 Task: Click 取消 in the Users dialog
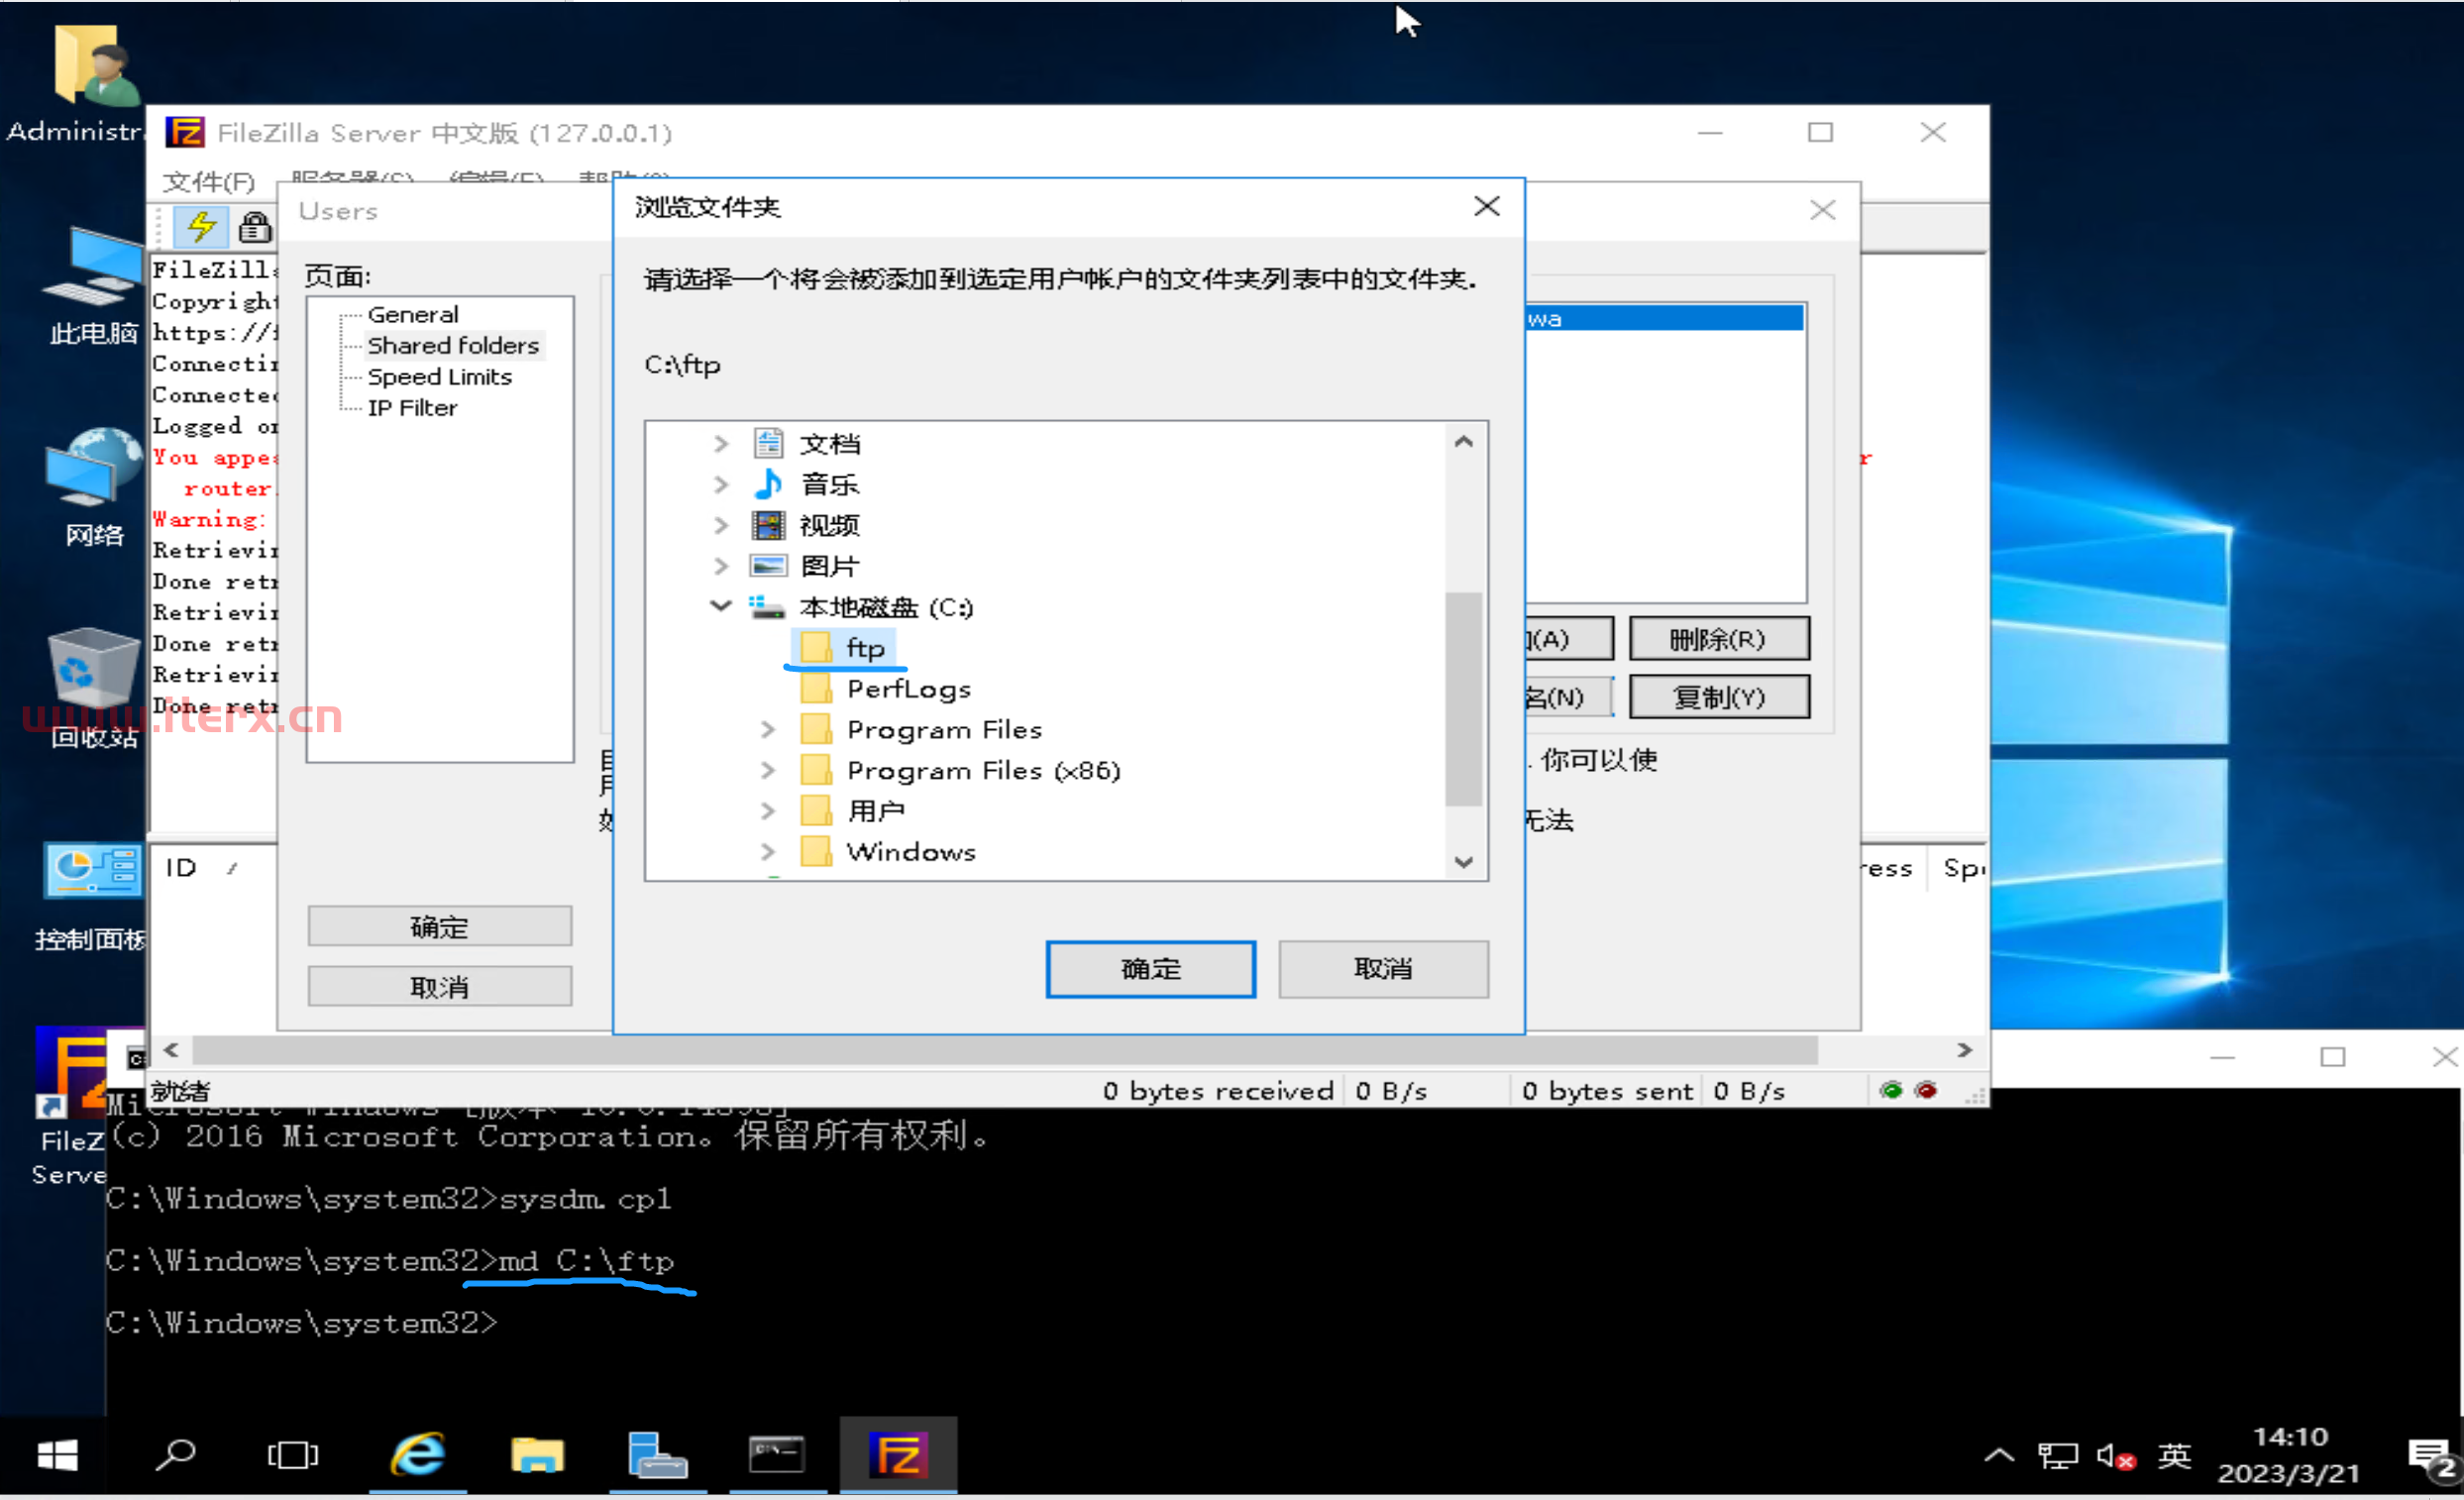click(440, 987)
